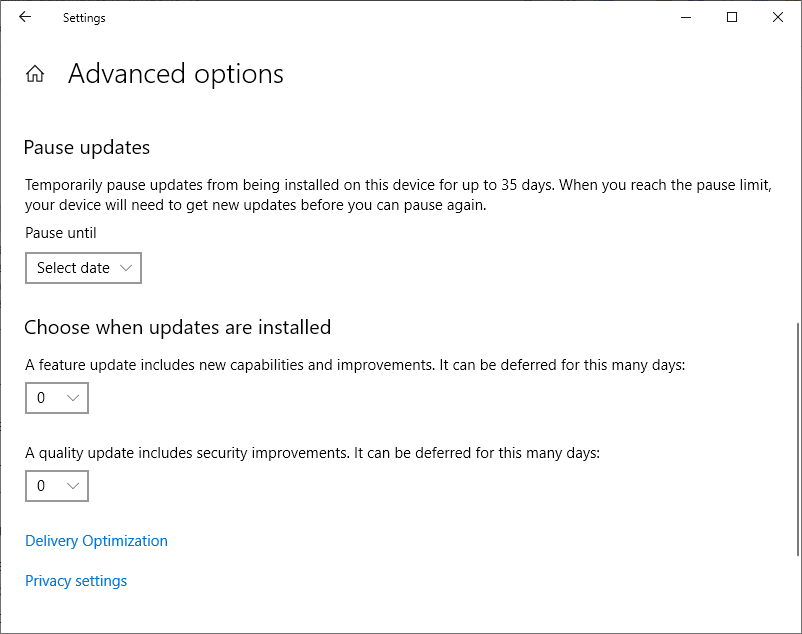Click the quality update description text
Image resolution: width=802 pixels, height=634 pixels.
[x=312, y=453]
